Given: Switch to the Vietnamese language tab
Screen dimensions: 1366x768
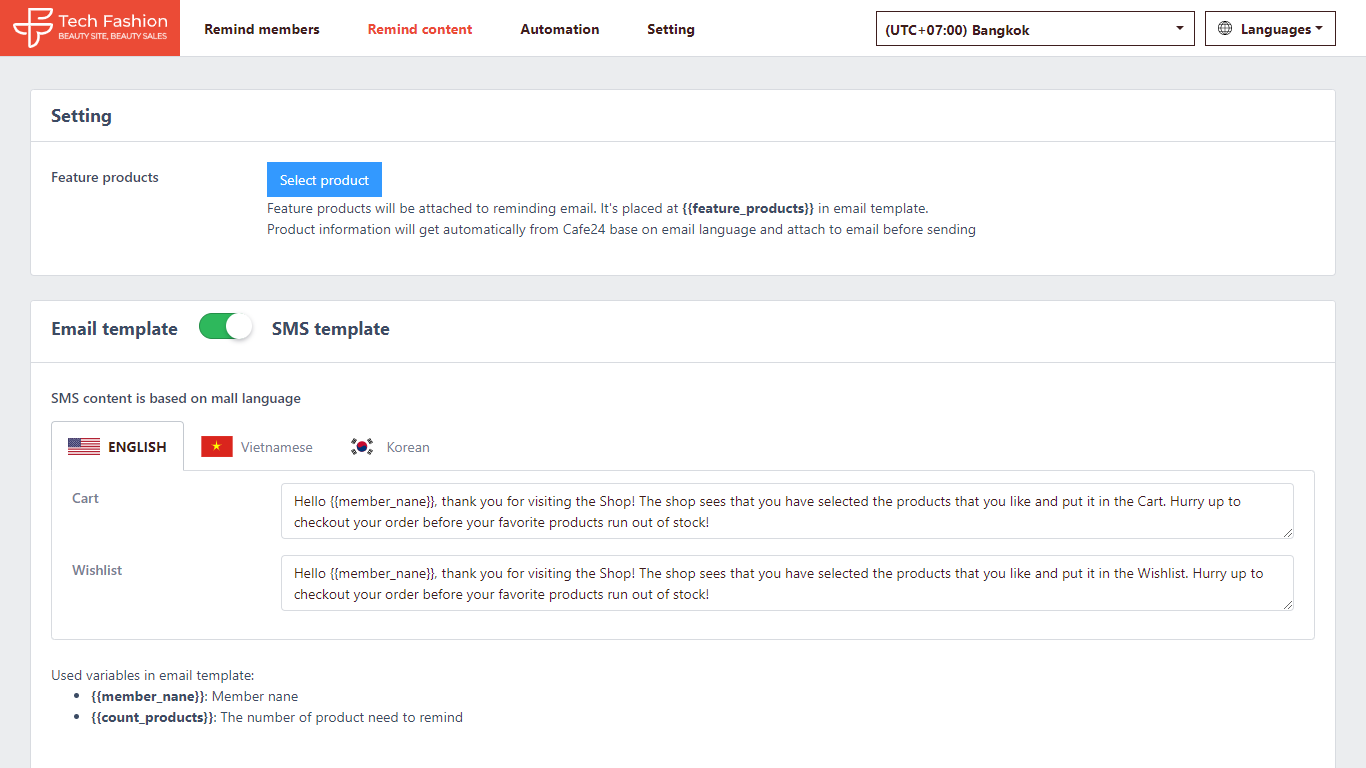Looking at the screenshot, I should coord(276,447).
